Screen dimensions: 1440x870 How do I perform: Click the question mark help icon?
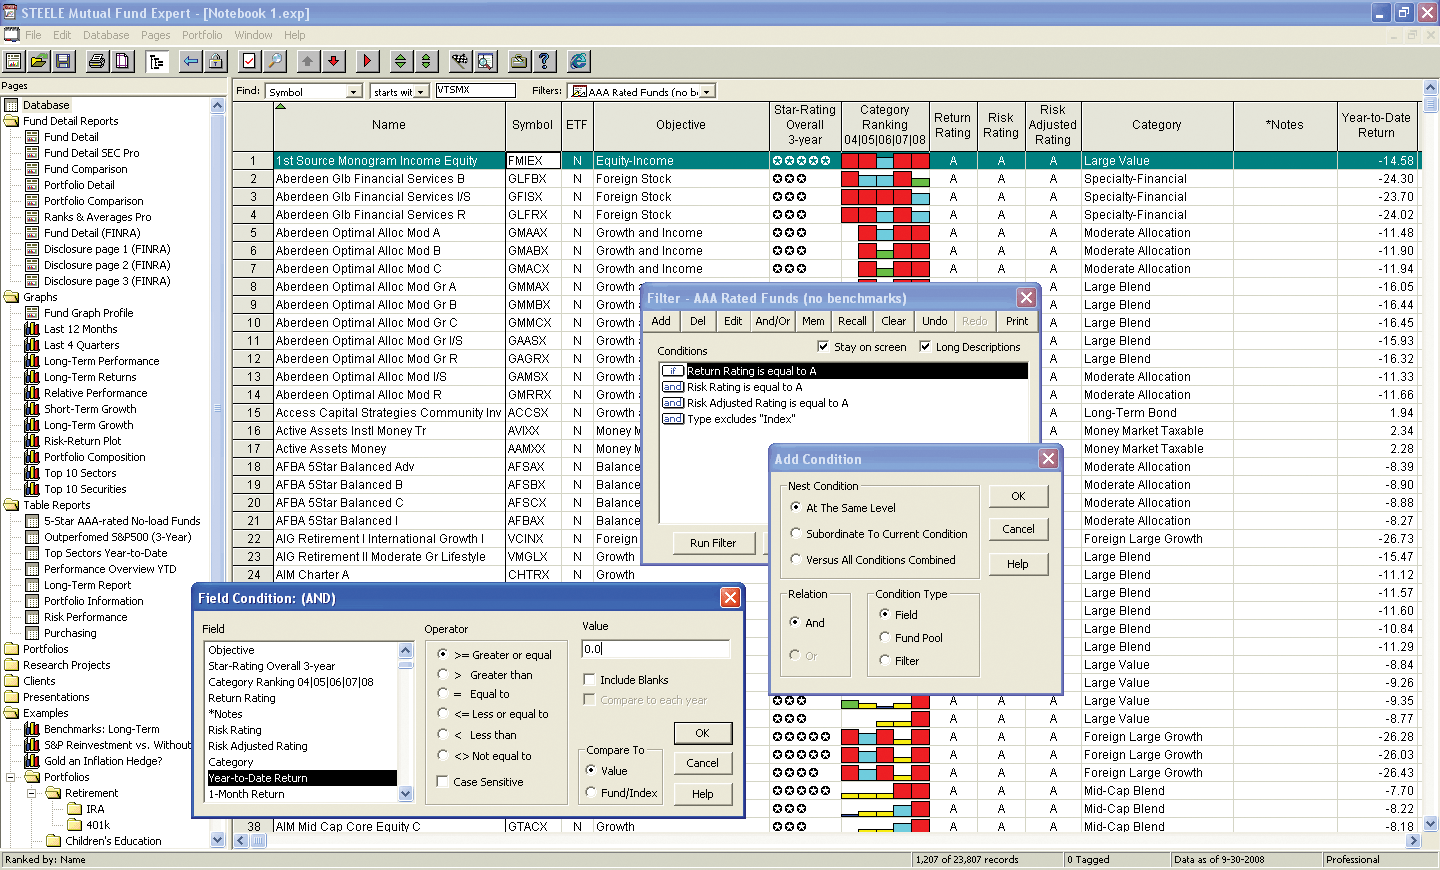tap(544, 62)
